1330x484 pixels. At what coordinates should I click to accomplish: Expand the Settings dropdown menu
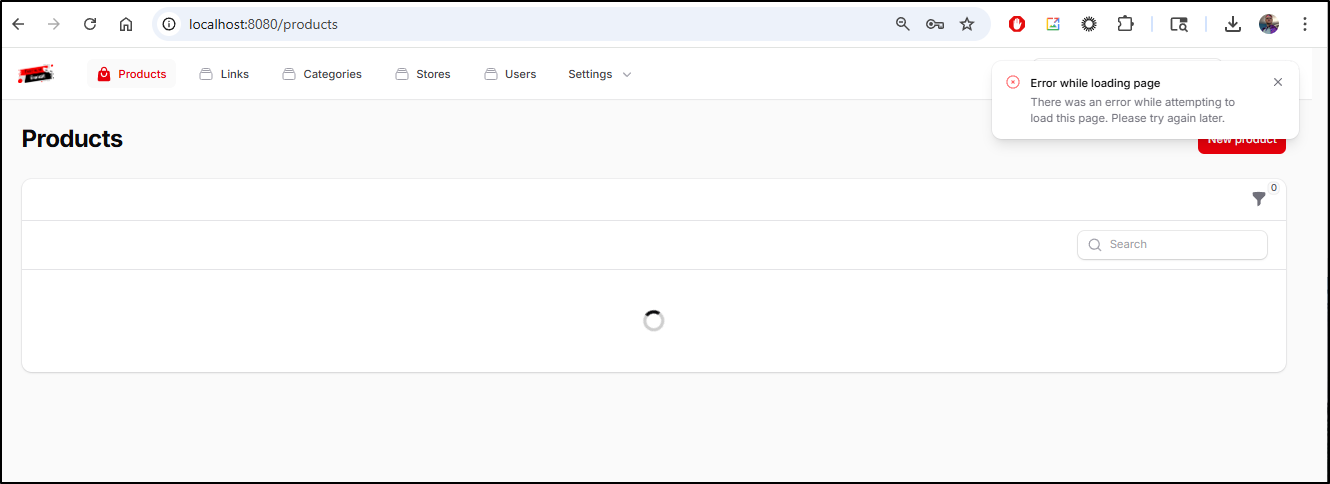[599, 74]
